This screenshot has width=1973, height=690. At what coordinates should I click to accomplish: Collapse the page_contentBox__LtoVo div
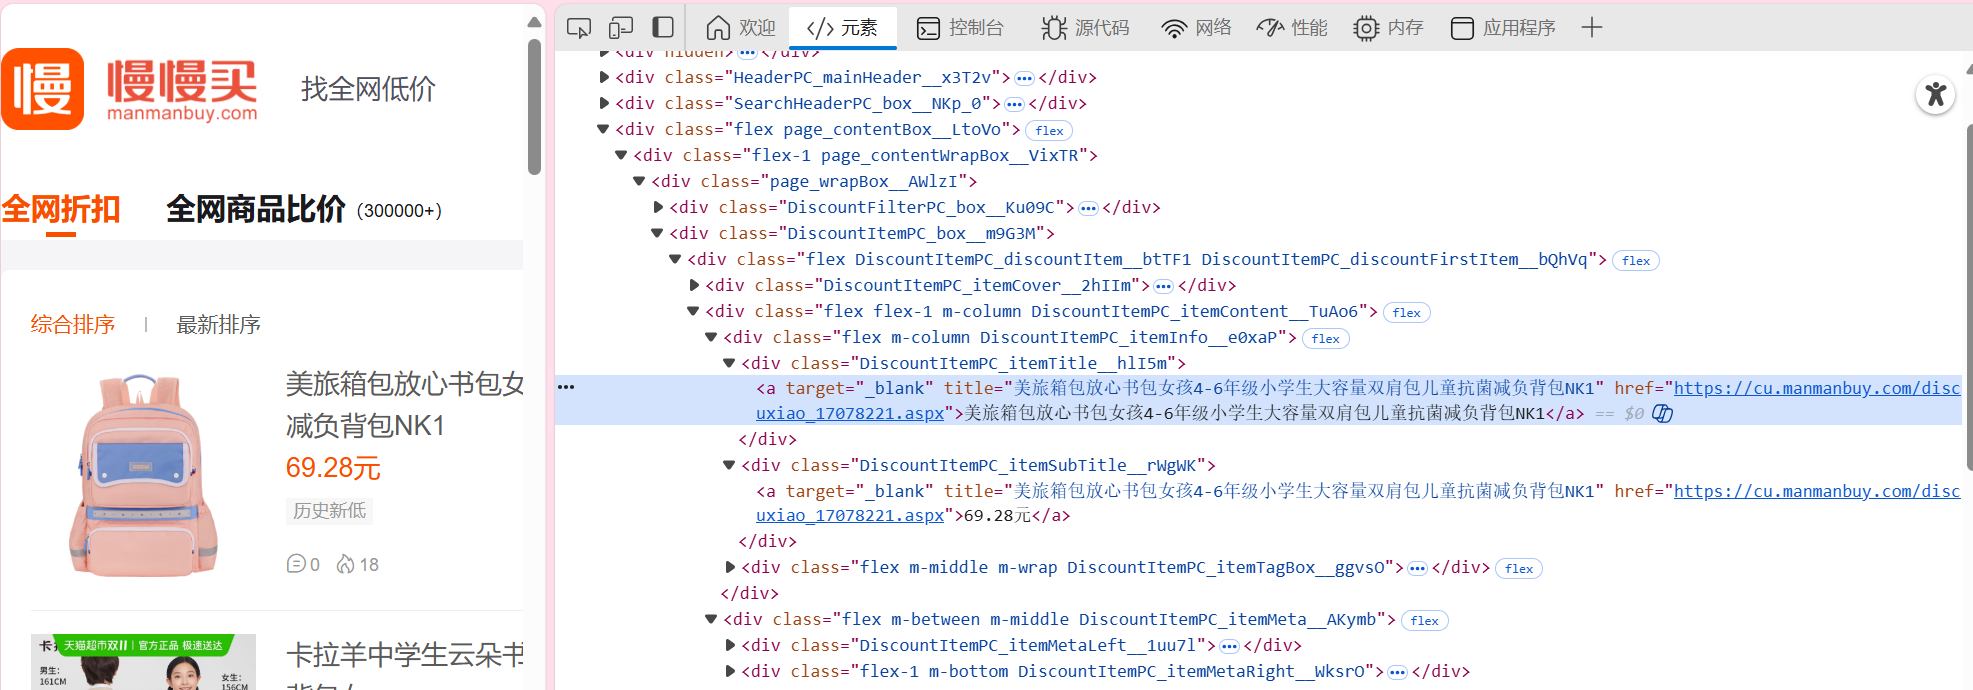point(603,129)
